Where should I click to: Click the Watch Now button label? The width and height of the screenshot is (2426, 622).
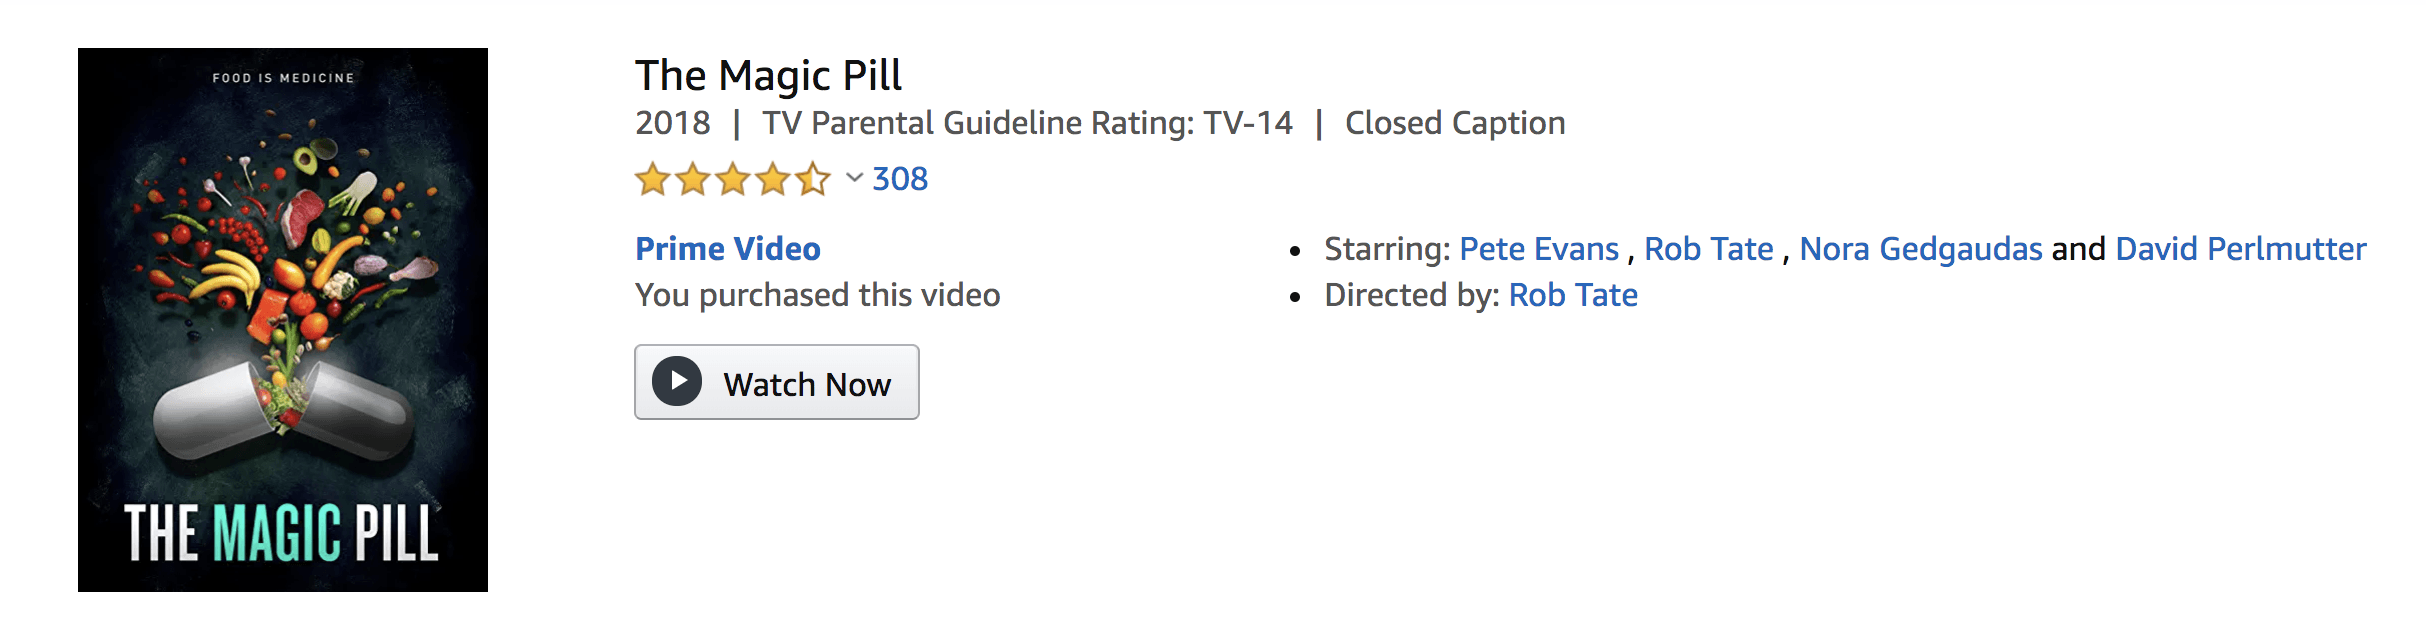tap(807, 384)
